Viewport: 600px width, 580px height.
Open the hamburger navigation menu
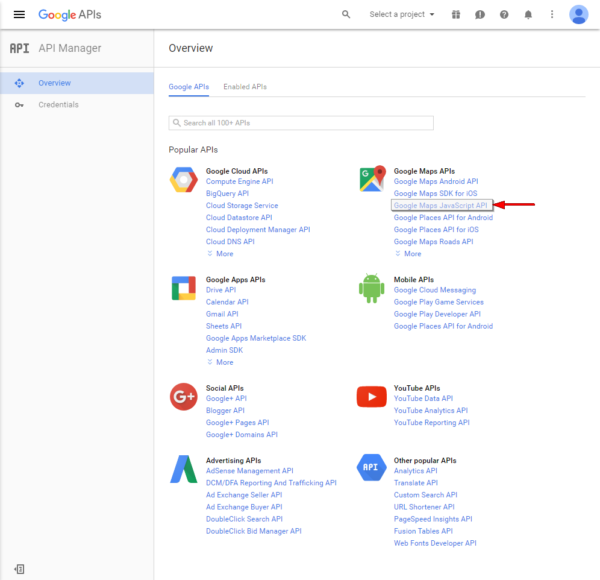(x=19, y=15)
